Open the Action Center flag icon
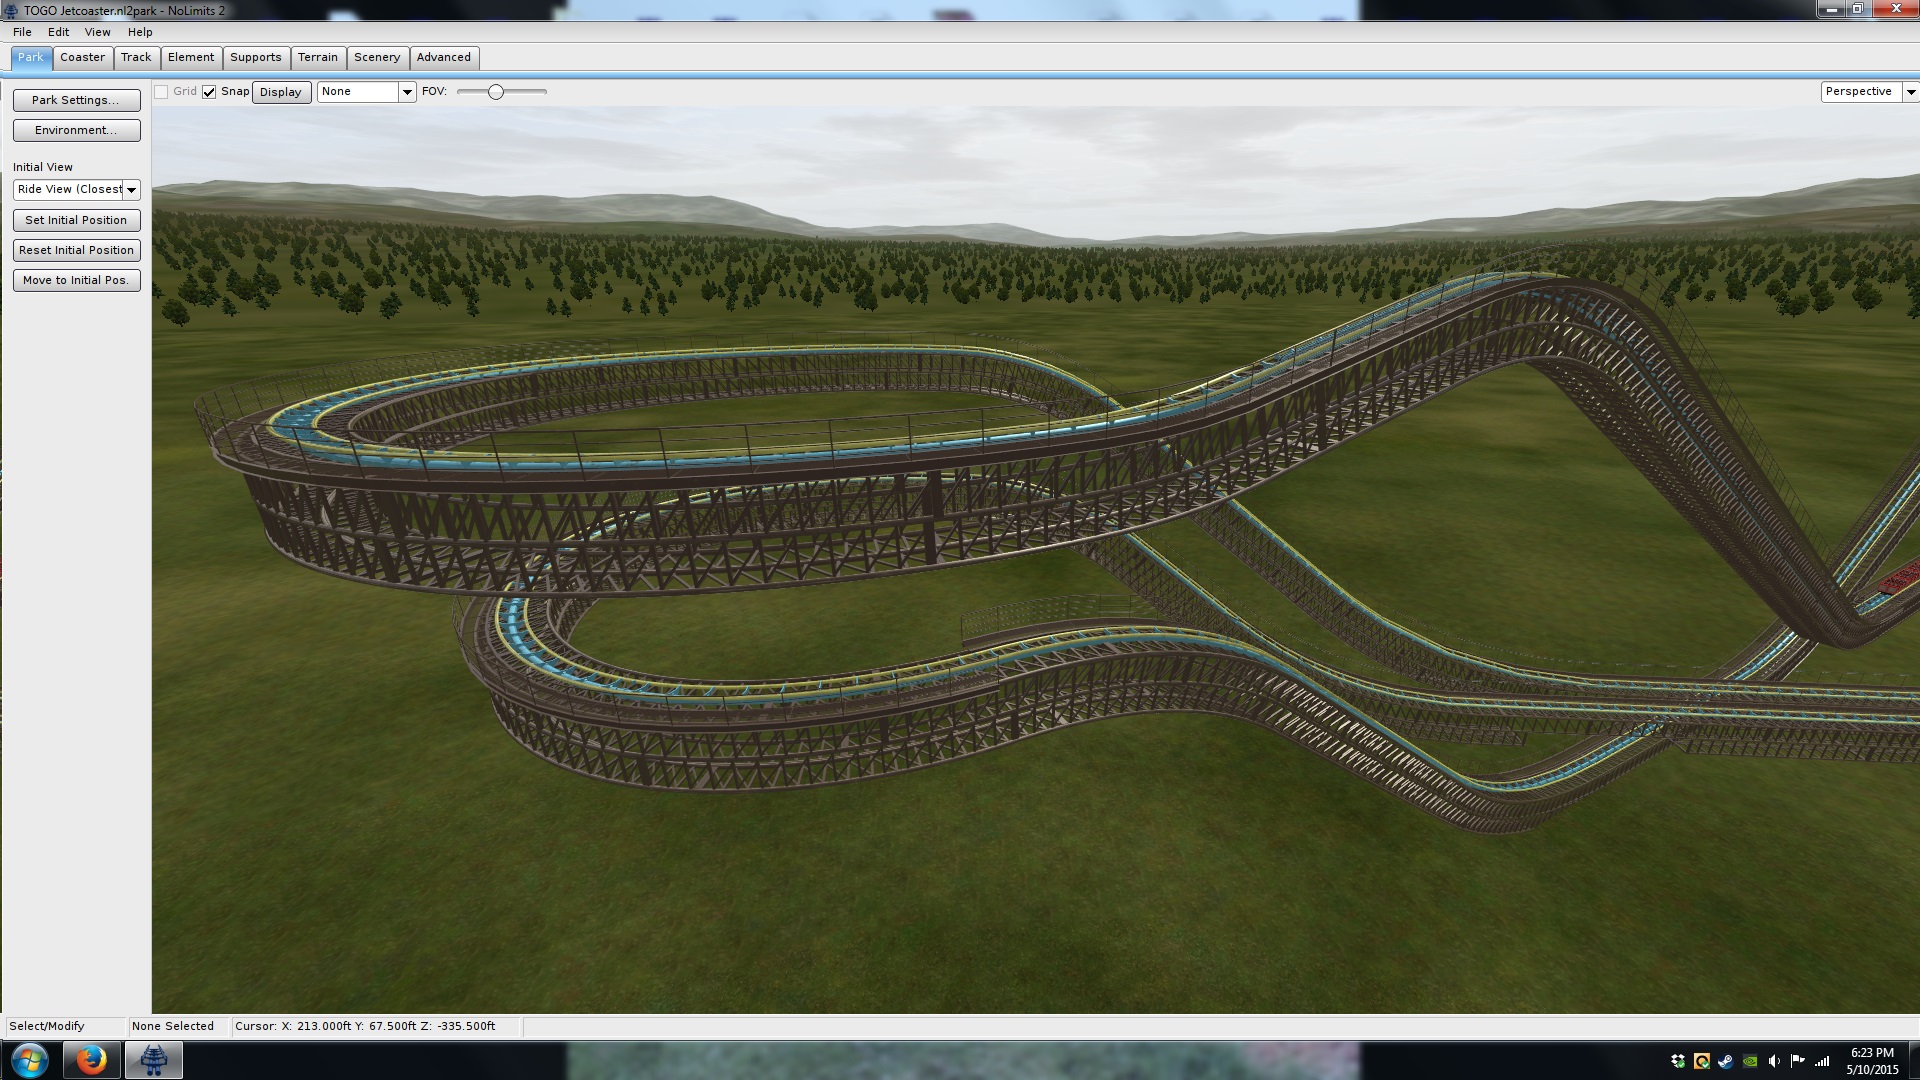Viewport: 1920px width, 1080px height. click(1798, 1061)
